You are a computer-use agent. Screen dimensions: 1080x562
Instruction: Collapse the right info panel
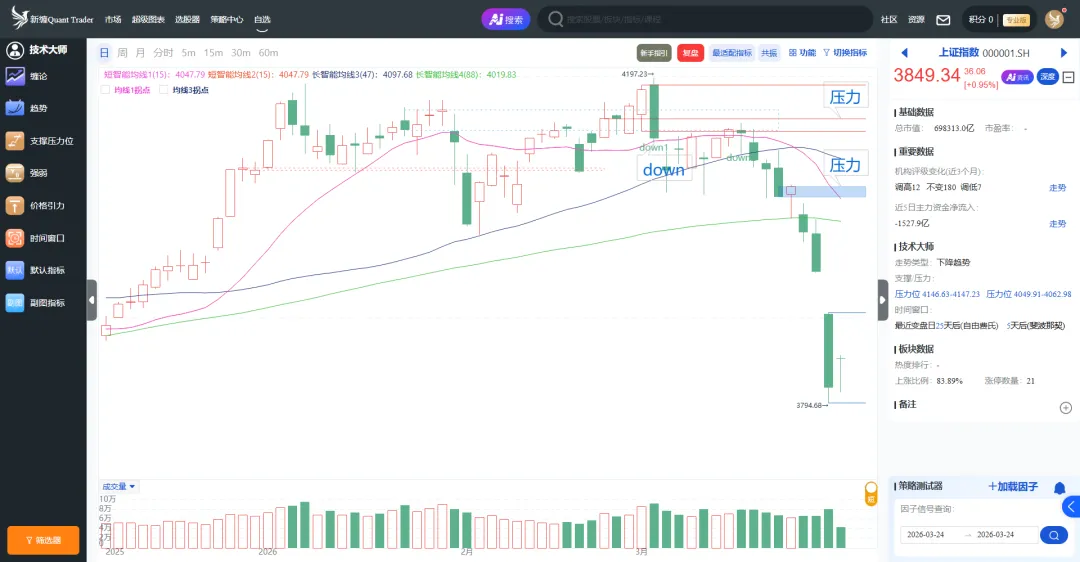coord(883,300)
